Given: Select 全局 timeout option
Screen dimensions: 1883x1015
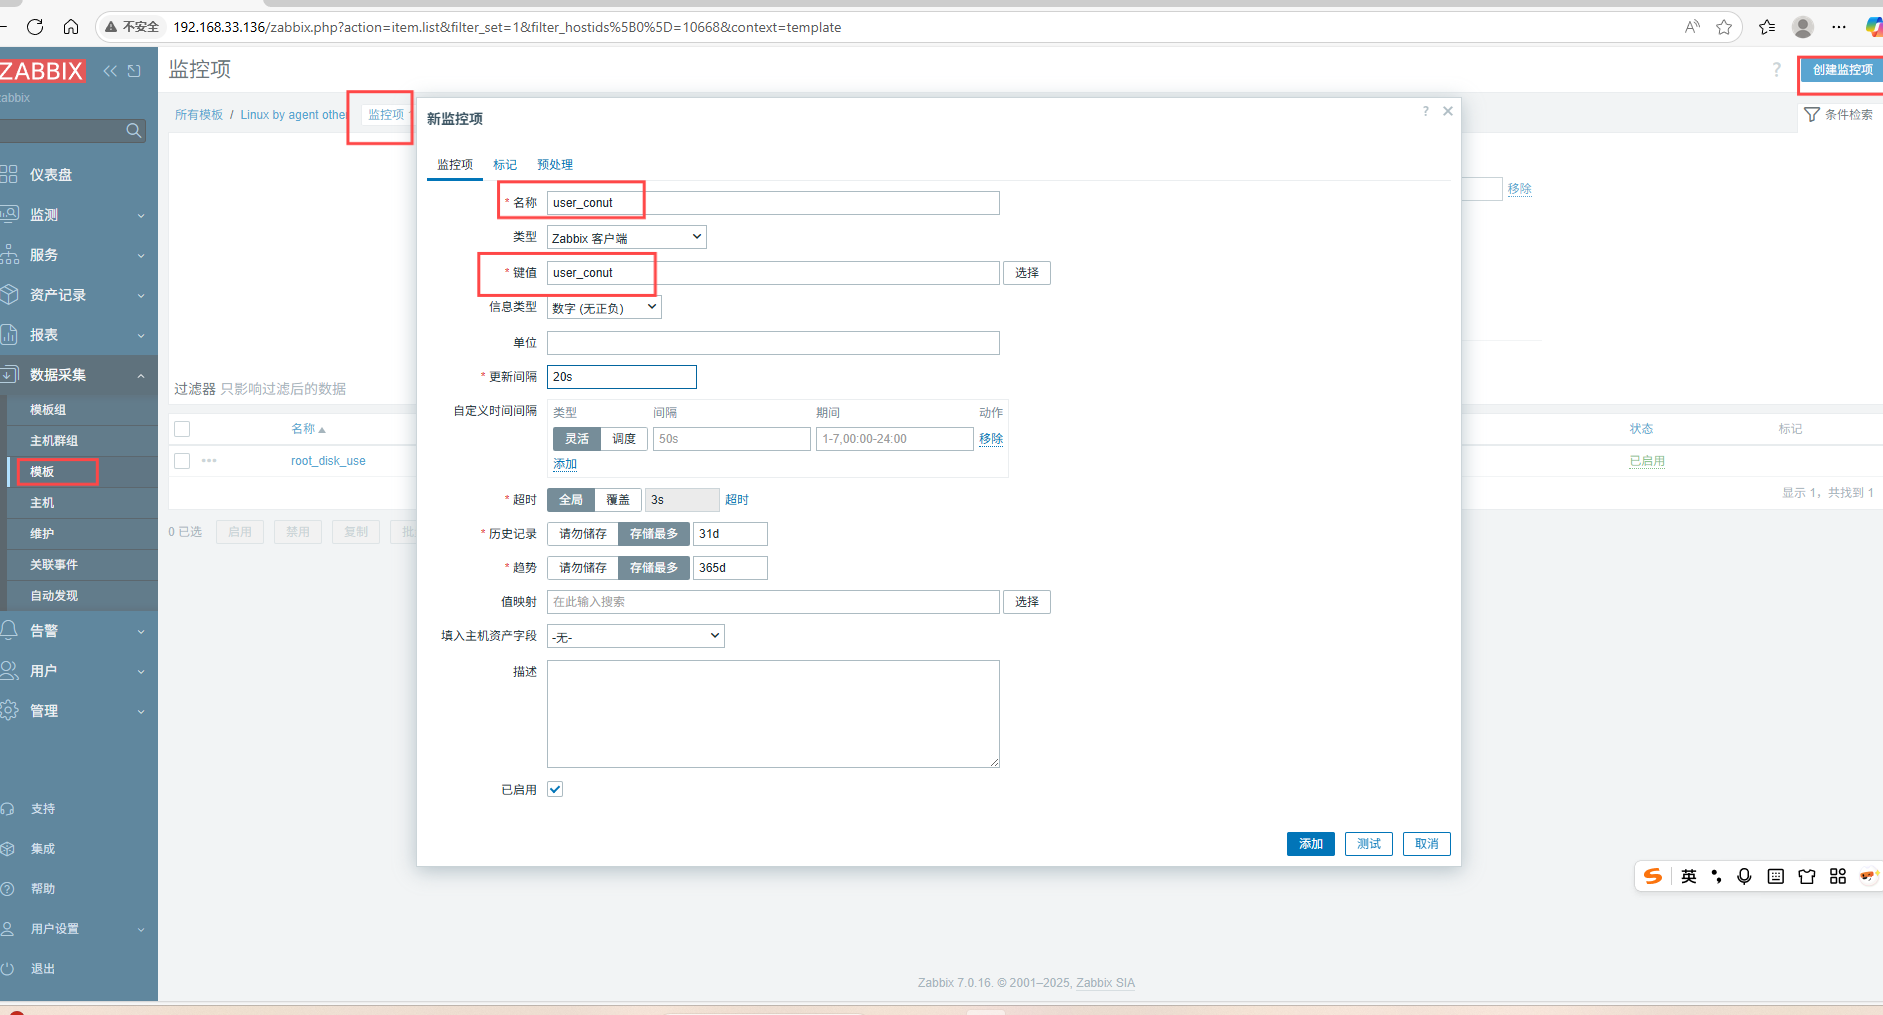Looking at the screenshot, I should (x=571, y=500).
